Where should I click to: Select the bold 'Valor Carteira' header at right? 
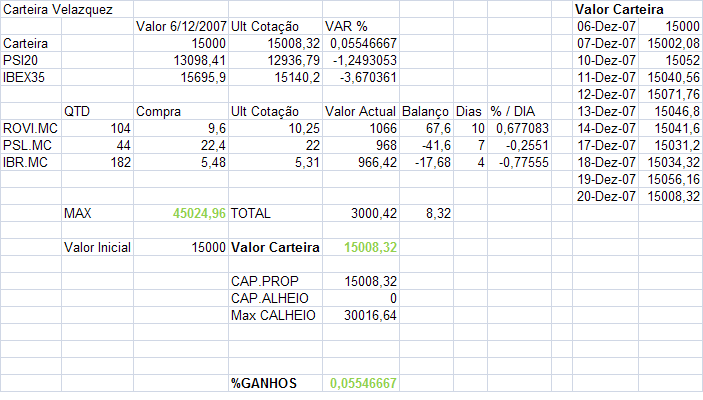pos(619,9)
